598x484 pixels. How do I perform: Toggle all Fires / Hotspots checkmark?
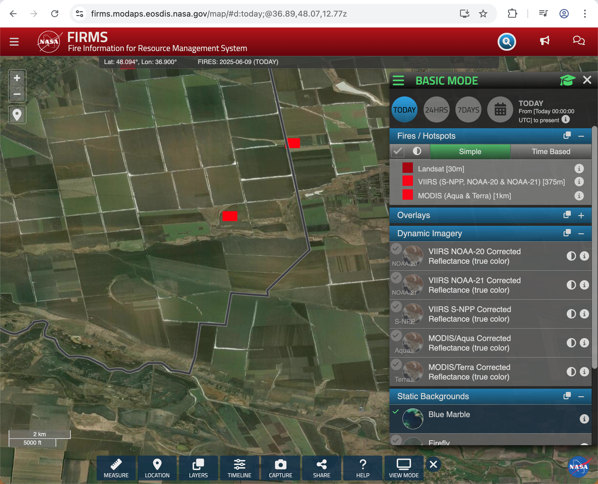coord(398,151)
